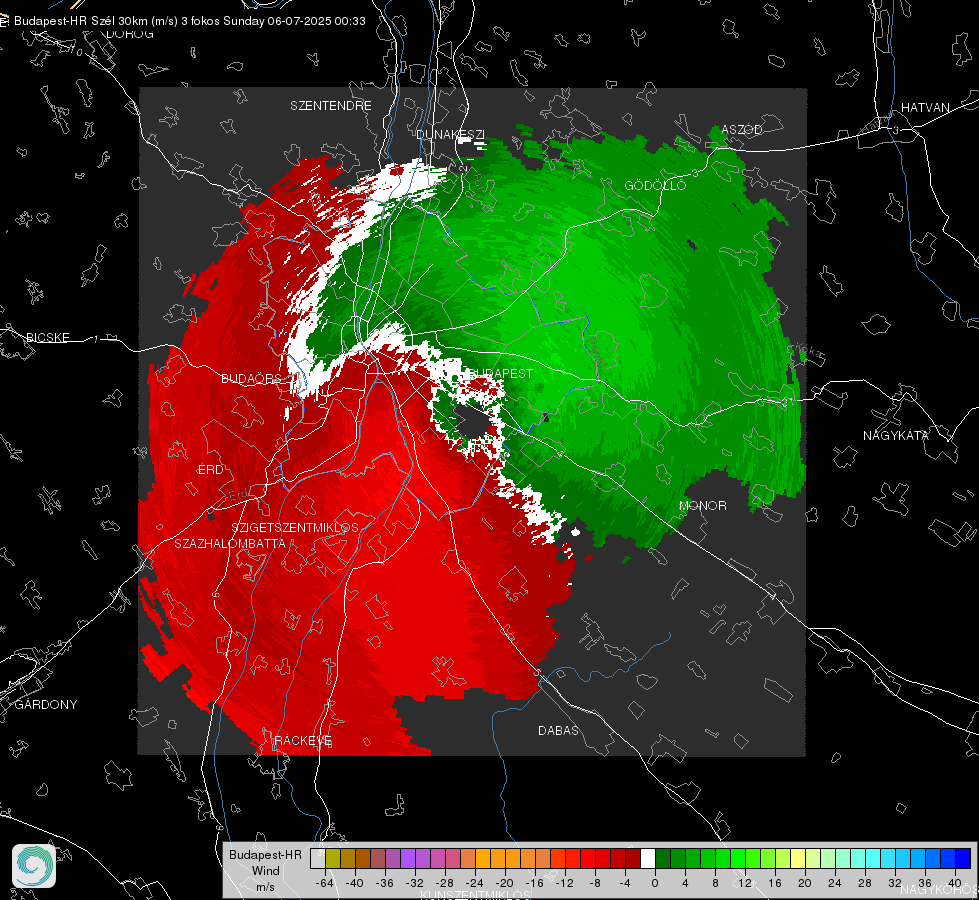Pick the olive swatch above -64
This screenshot has width=979, height=900.
(333, 858)
